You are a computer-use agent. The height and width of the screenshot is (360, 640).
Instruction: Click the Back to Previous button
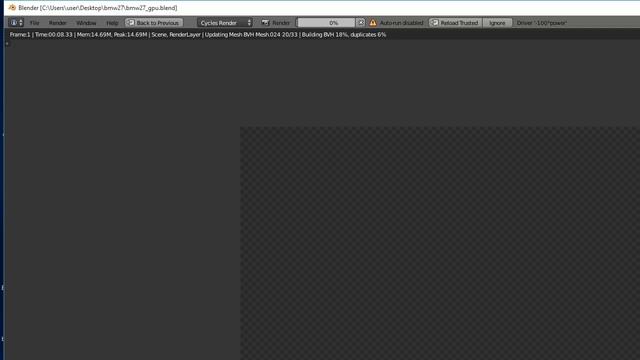pyautogui.click(x=154, y=23)
